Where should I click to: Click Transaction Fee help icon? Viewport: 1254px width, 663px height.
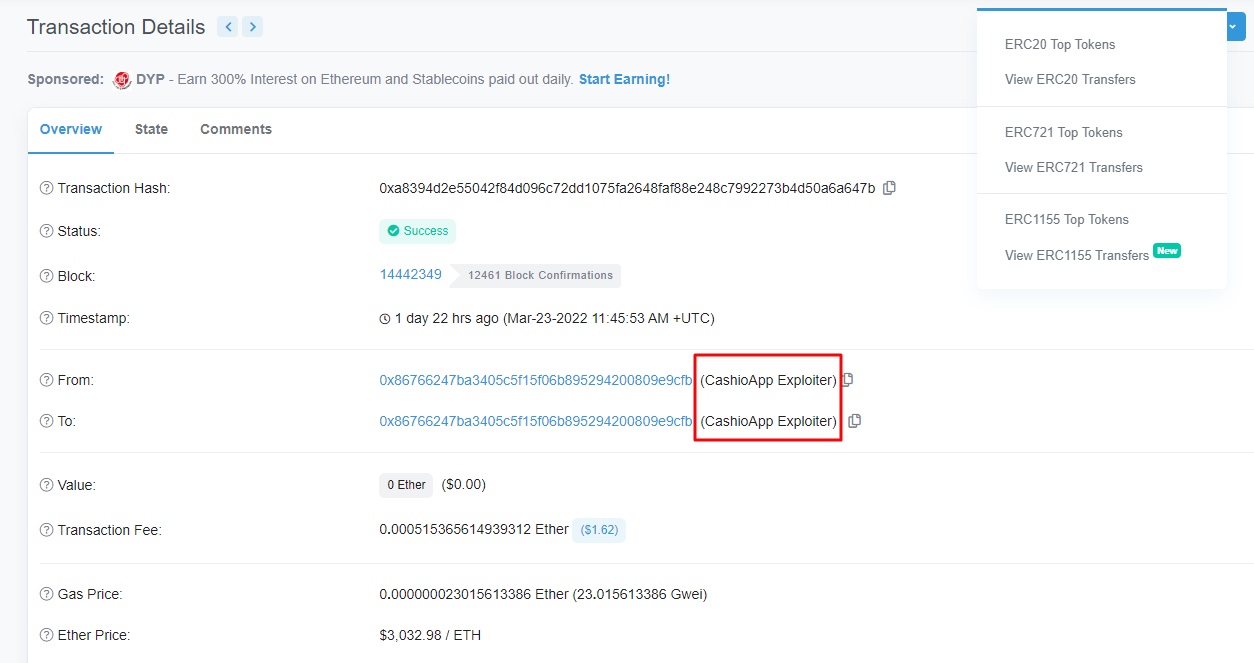pyautogui.click(x=46, y=530)
